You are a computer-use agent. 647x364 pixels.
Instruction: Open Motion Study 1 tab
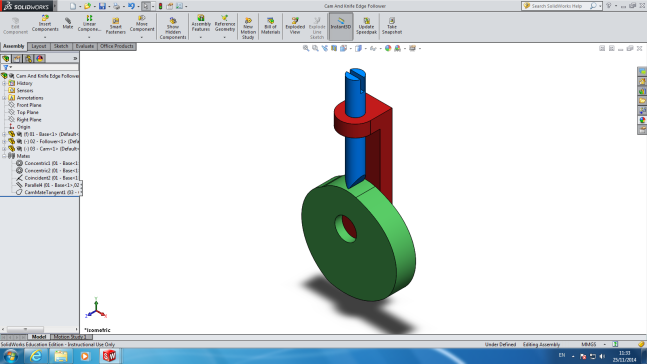(69, 337)
